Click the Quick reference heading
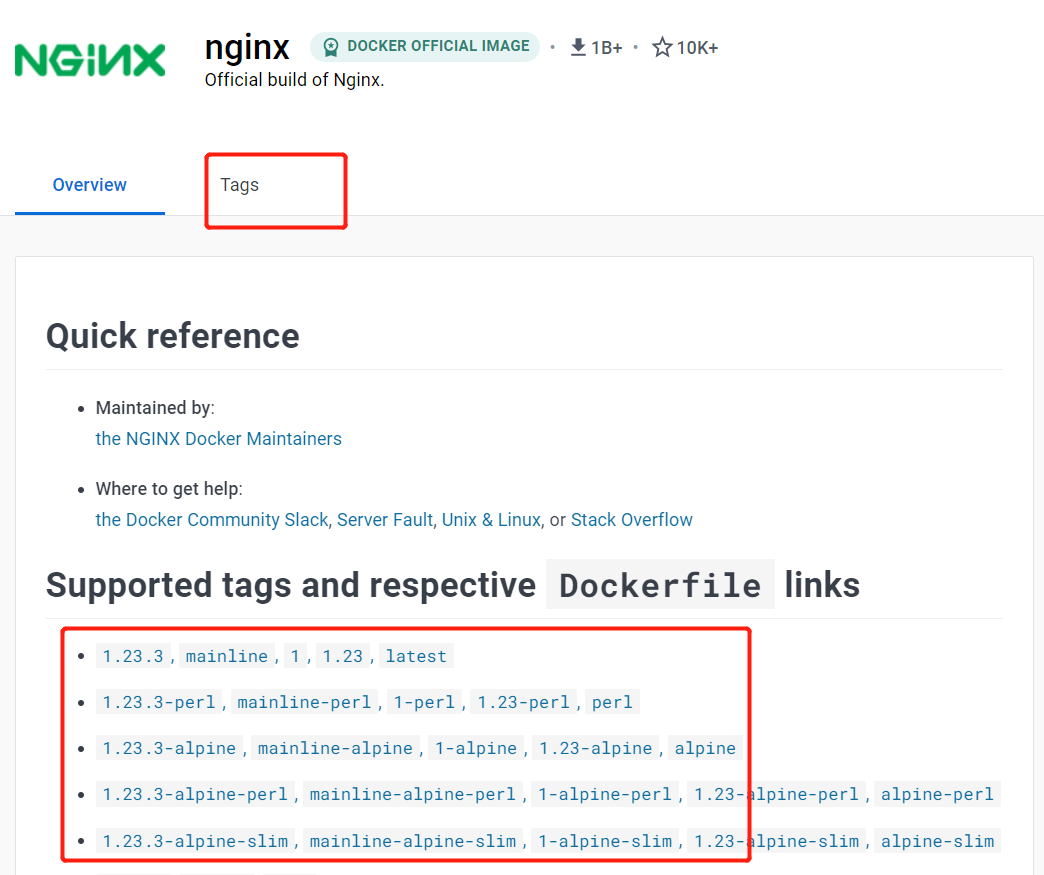 click(x=172, y=336)
